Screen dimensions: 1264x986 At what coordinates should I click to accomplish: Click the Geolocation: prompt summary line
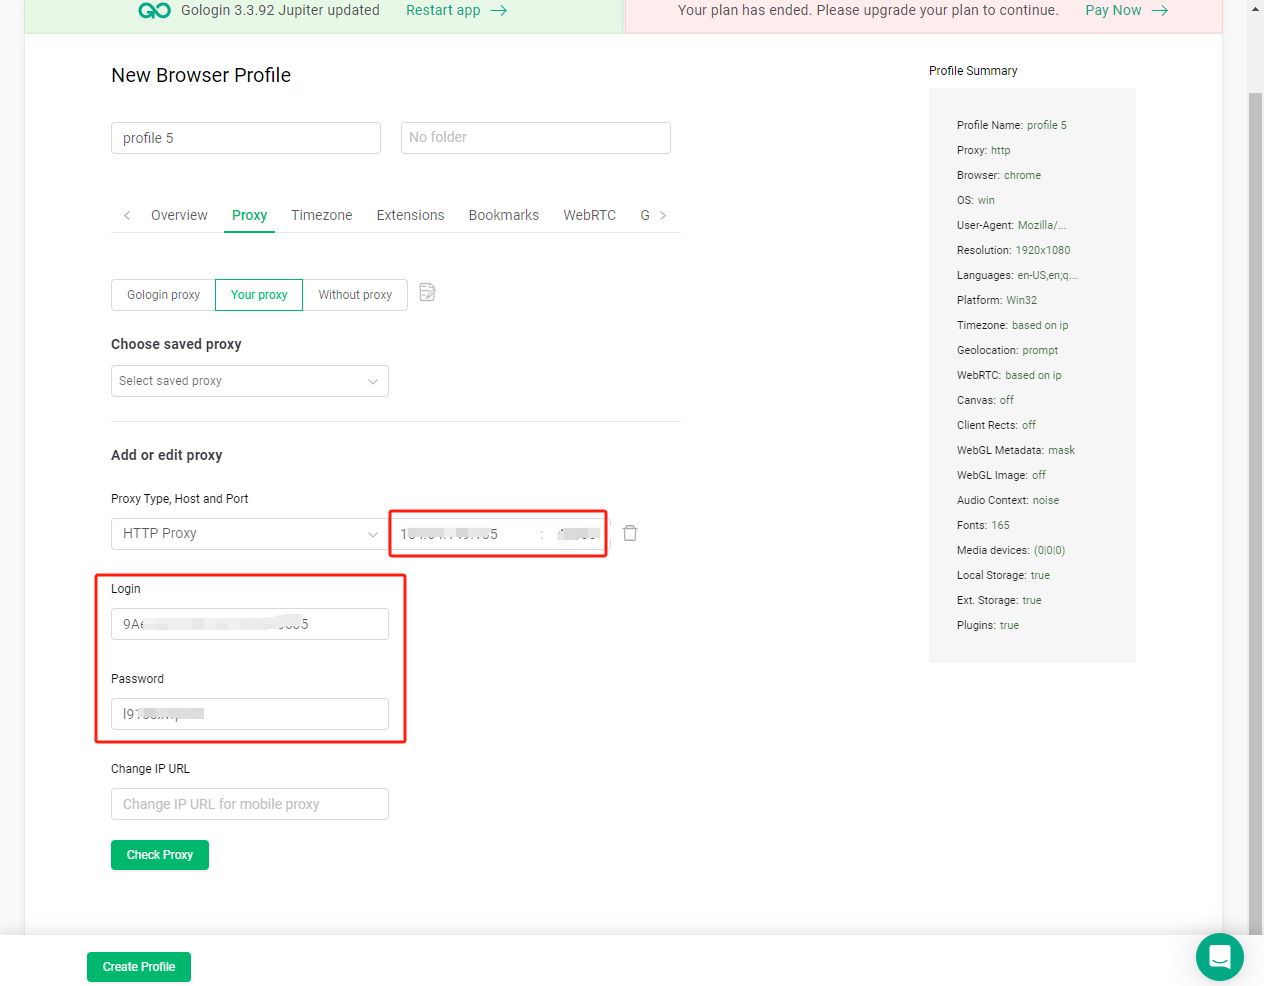point(1008,350)
